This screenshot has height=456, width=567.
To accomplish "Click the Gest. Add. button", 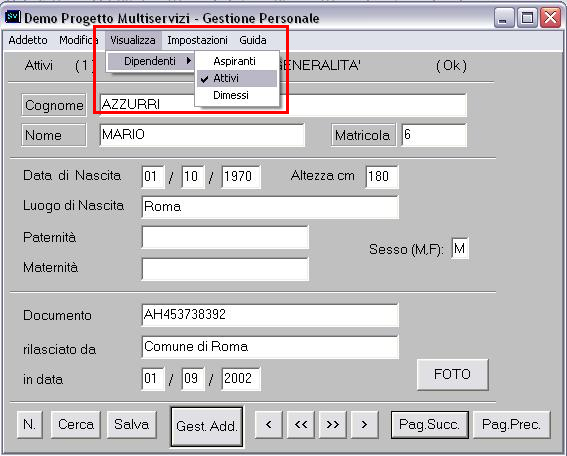I will pyautogui.click(x=207, y=427).
